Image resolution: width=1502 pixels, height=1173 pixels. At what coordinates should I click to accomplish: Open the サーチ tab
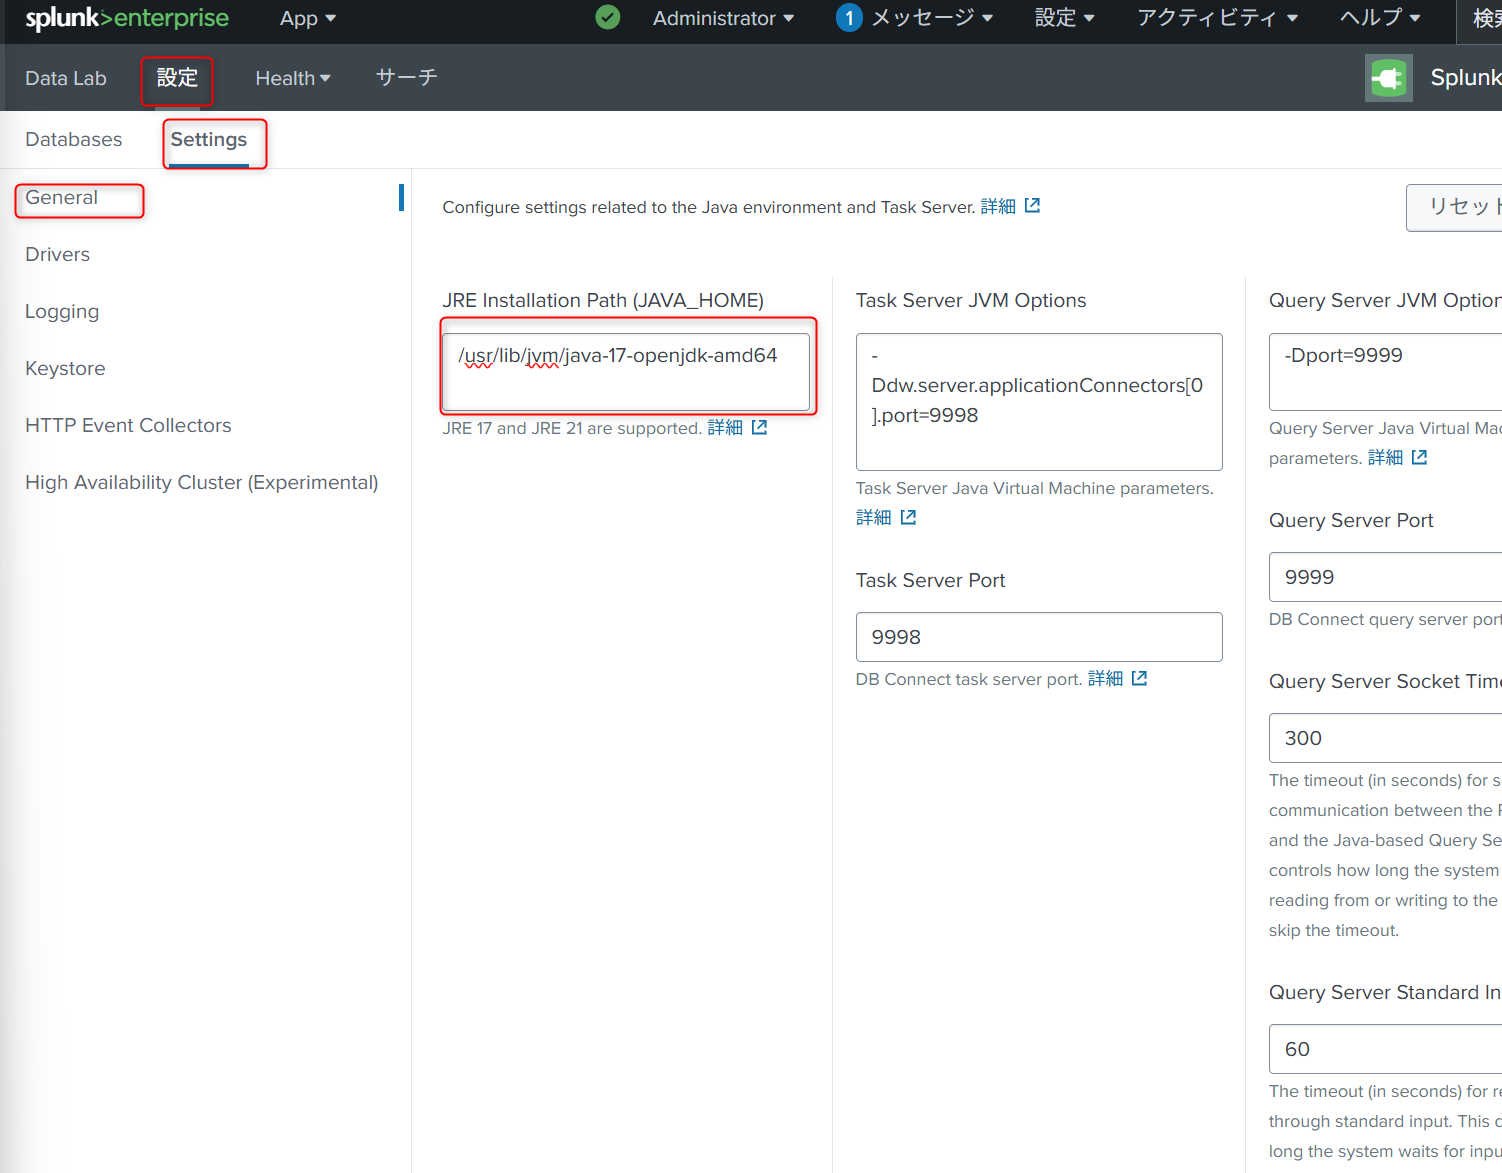pos(407,78)
